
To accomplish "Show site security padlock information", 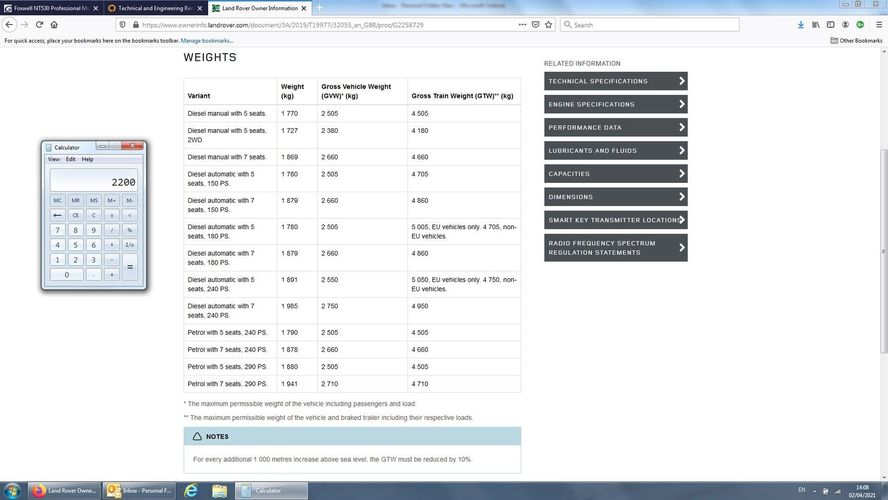I will pos(135,25).
